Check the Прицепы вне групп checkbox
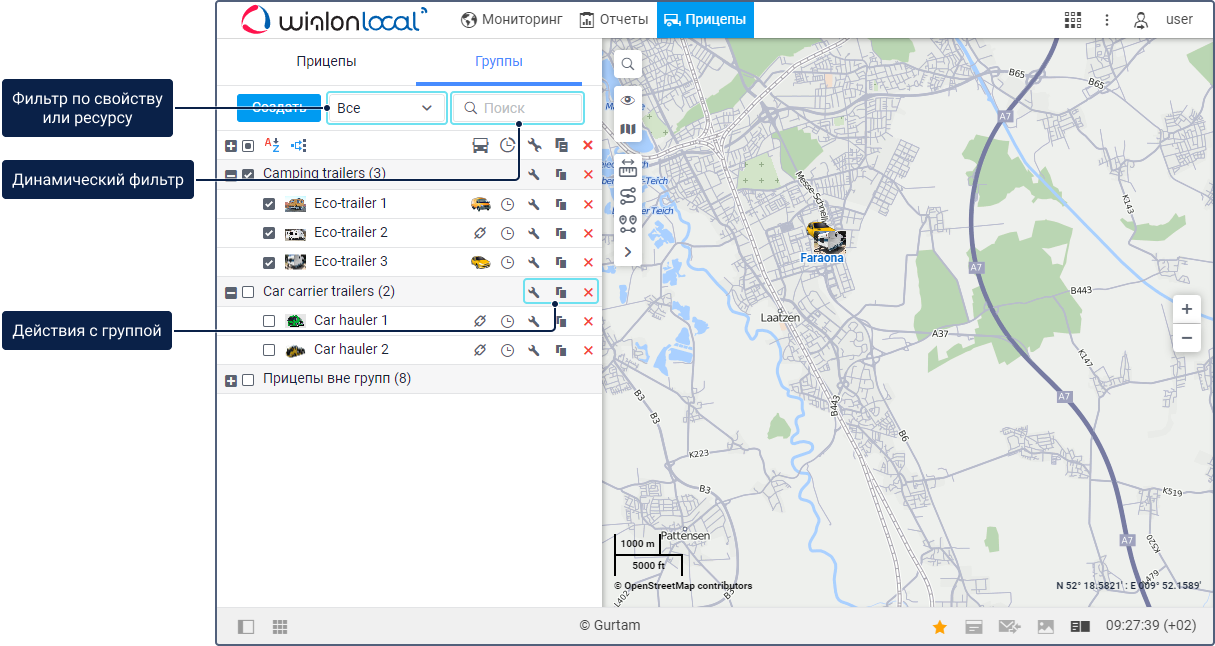Image resolution: width=1215 pixels, height=646 pixels. (248, 380)
